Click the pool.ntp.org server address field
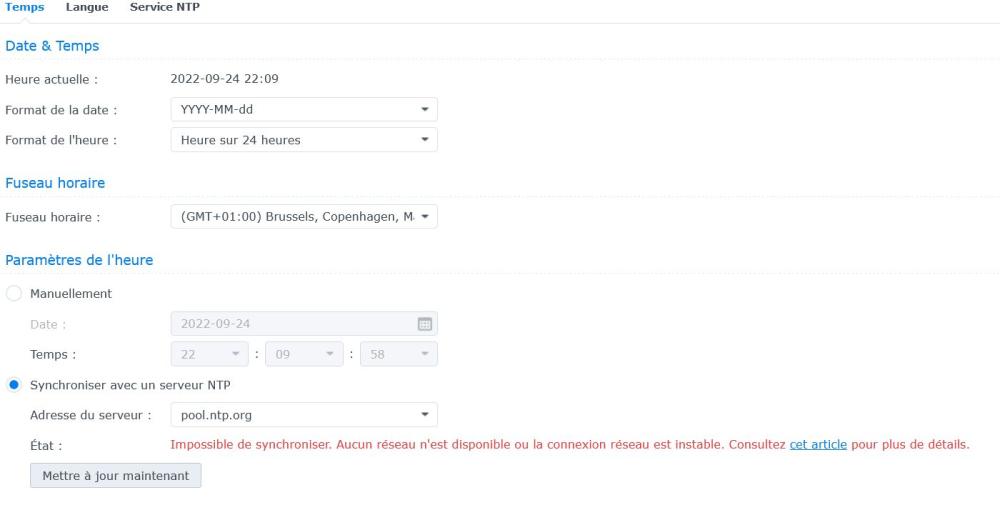Viewport: 1000px width, 505px height. (290, 414)
